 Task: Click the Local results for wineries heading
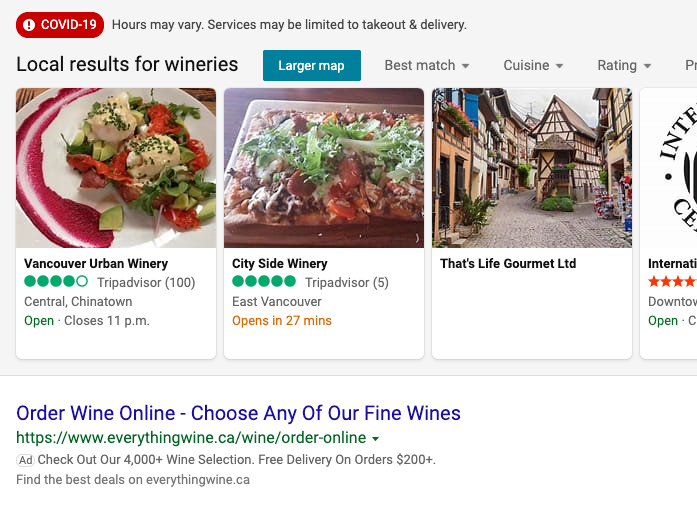[127, 65]
